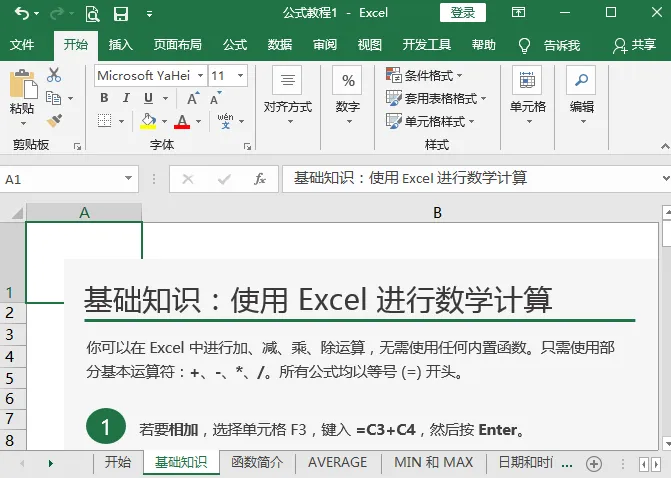Click the ribbon display options icon
The image size is (671, 478).
[518, 12]
